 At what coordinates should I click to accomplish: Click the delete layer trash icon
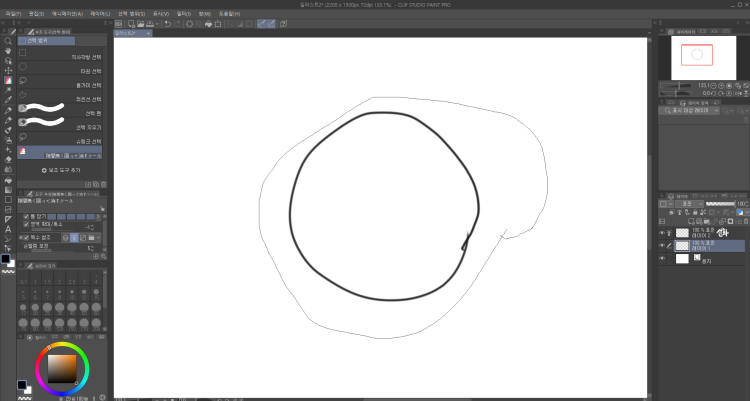click(746, 222)
